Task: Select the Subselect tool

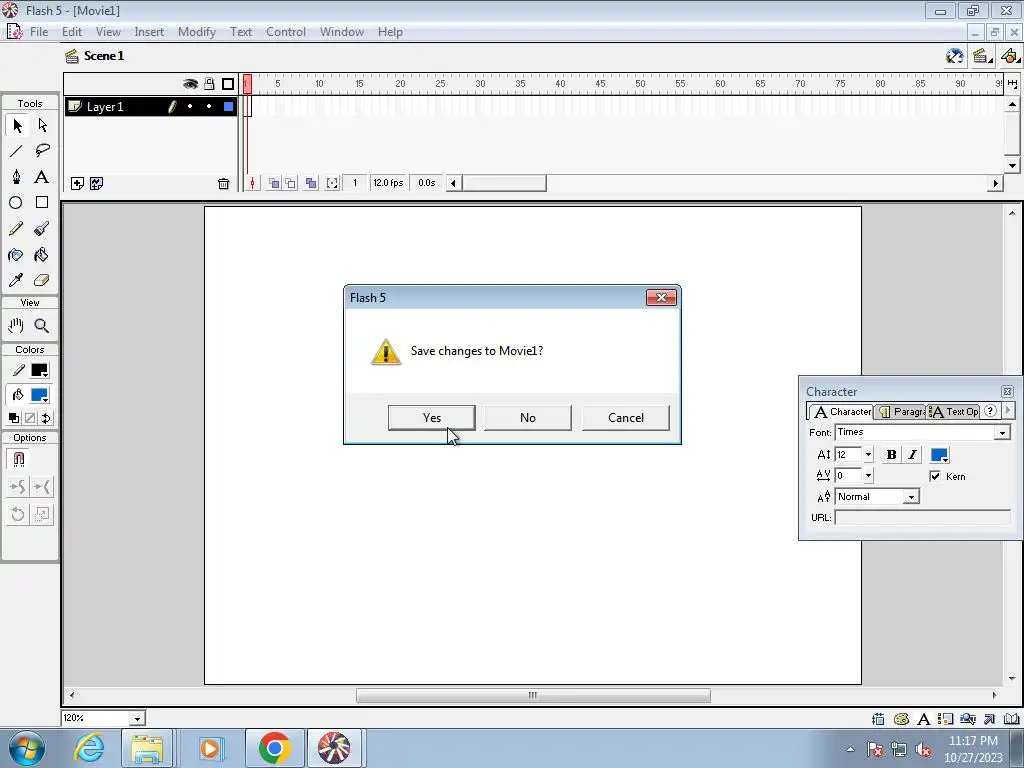Action: point(42,125)
